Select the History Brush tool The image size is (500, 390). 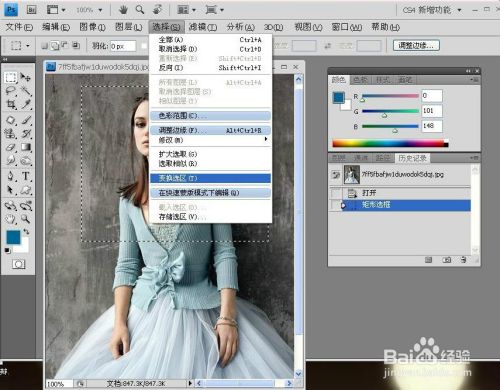[x=26, y=134]
